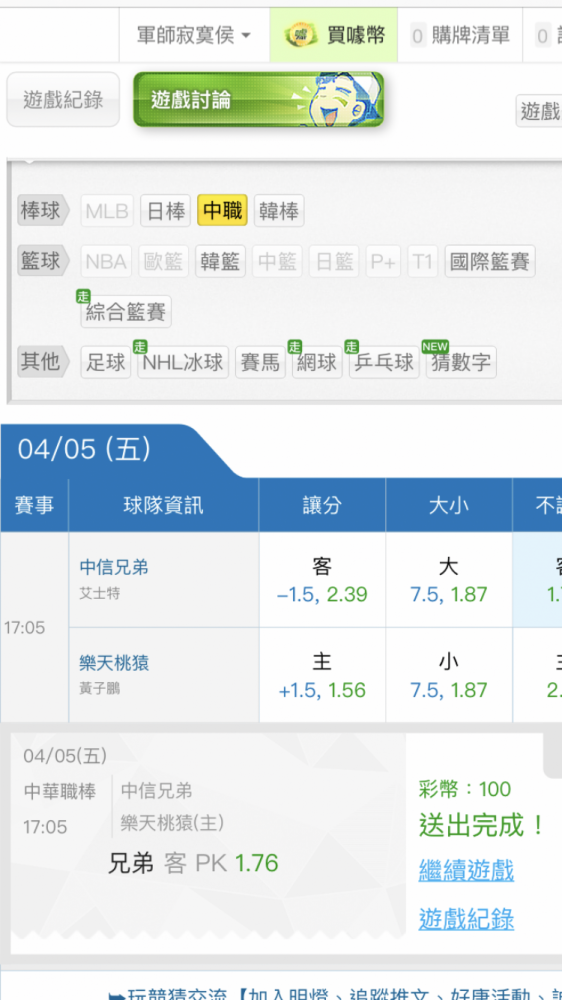Pick the 大 7.5, 1.87 over cell
This screenshot has height=1000, width=562.
coord(449,580)
